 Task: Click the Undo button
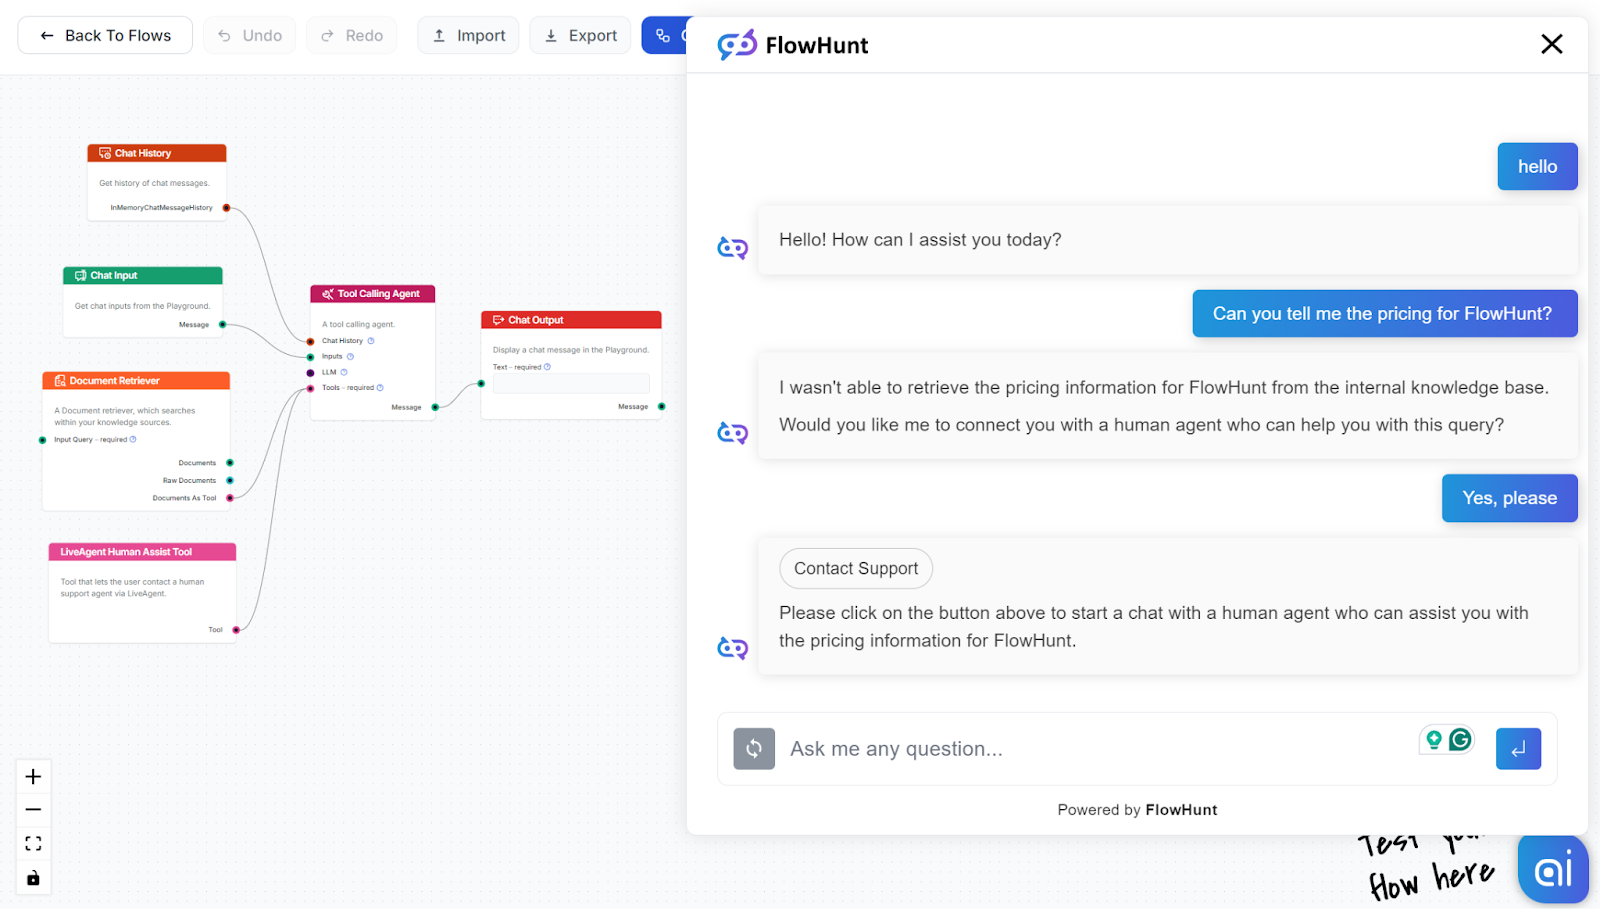click(x=250, y=35)
